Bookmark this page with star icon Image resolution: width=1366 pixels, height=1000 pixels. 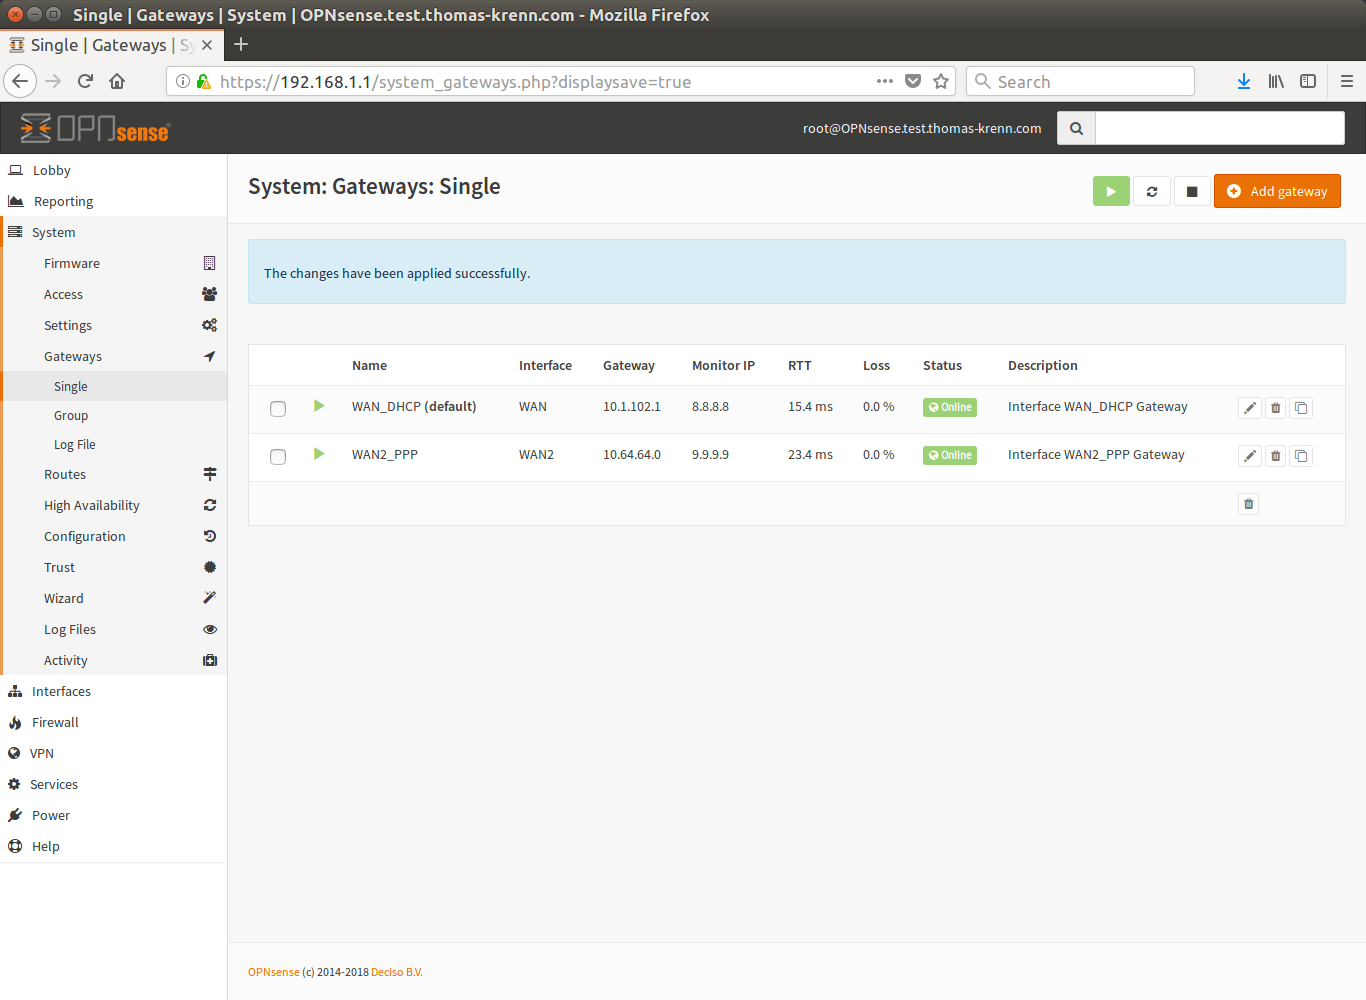[x=940, y=82]
